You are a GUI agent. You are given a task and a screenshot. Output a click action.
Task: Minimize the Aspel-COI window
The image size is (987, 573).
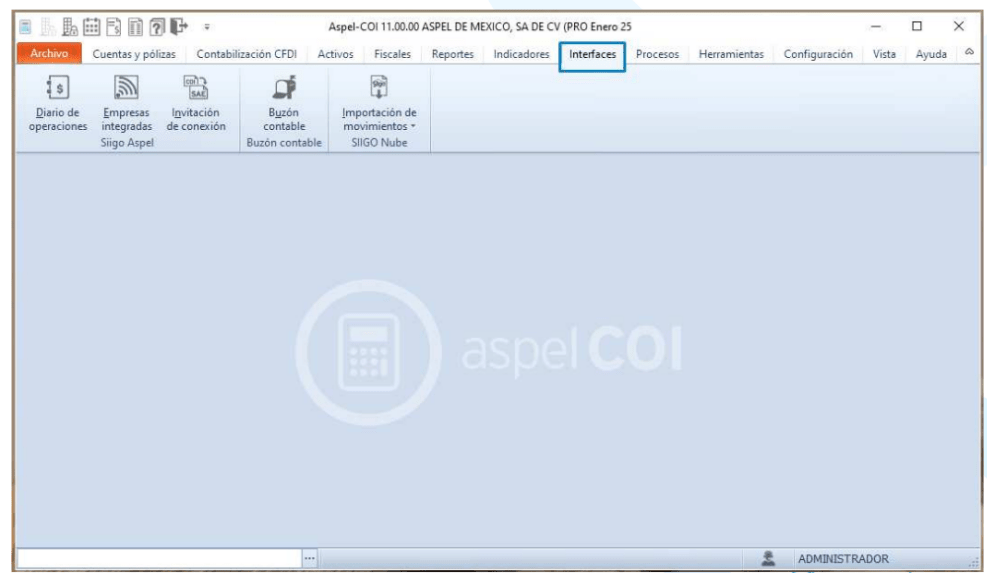[876, 26]
